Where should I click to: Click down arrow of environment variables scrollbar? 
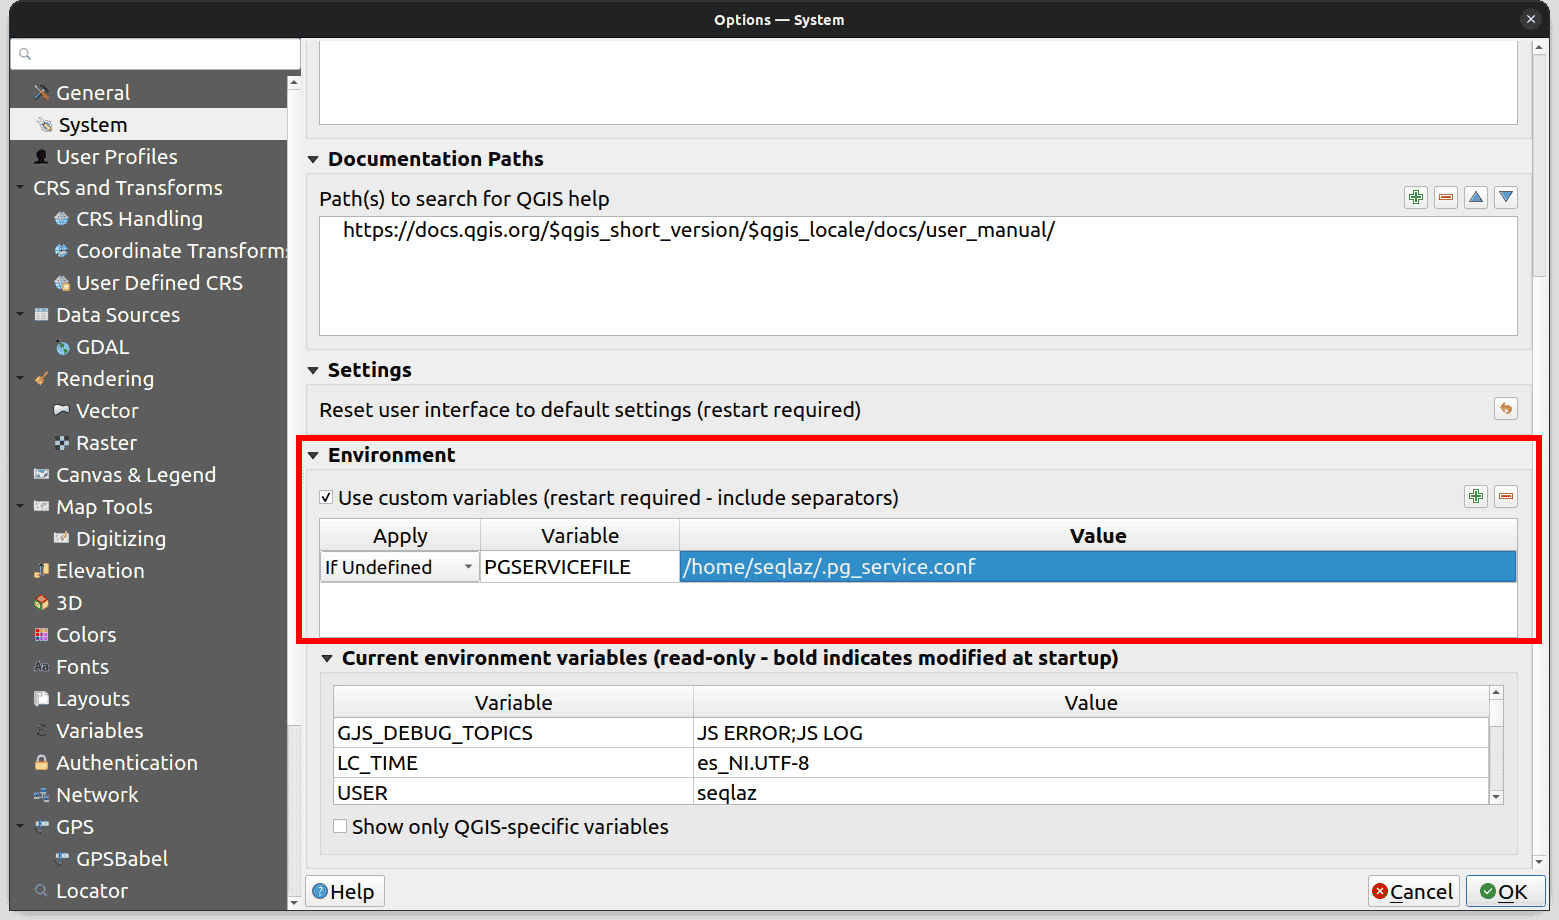click(1496, 797)
